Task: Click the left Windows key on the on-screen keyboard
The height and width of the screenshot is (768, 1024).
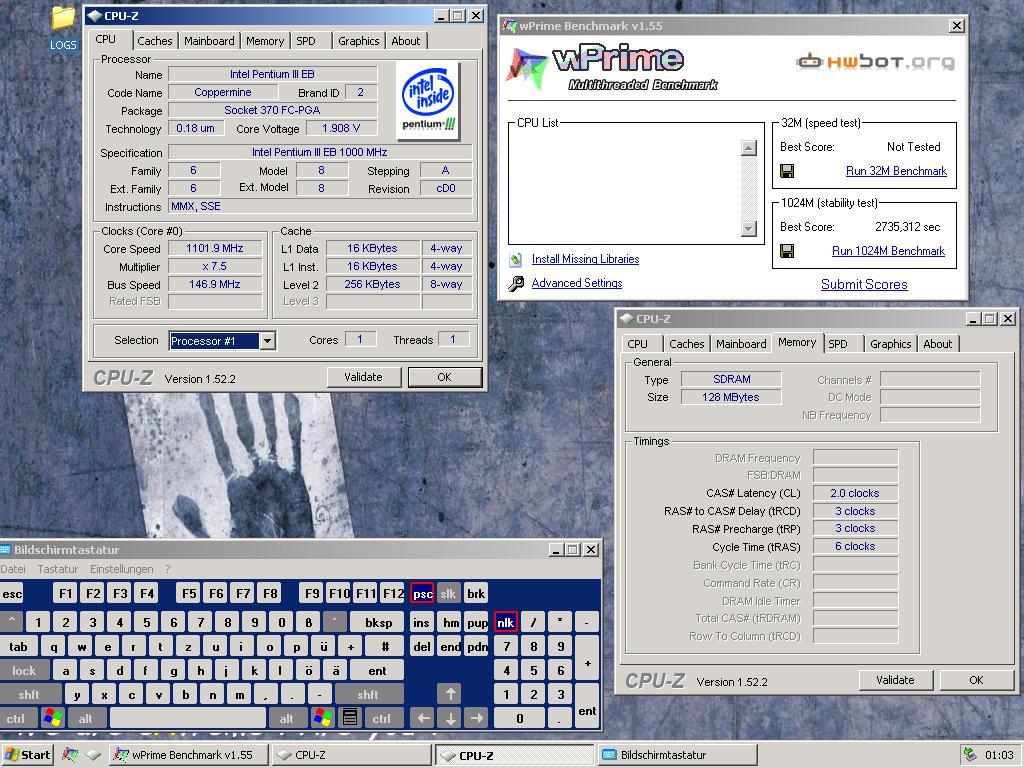Action: click(53, 718)
